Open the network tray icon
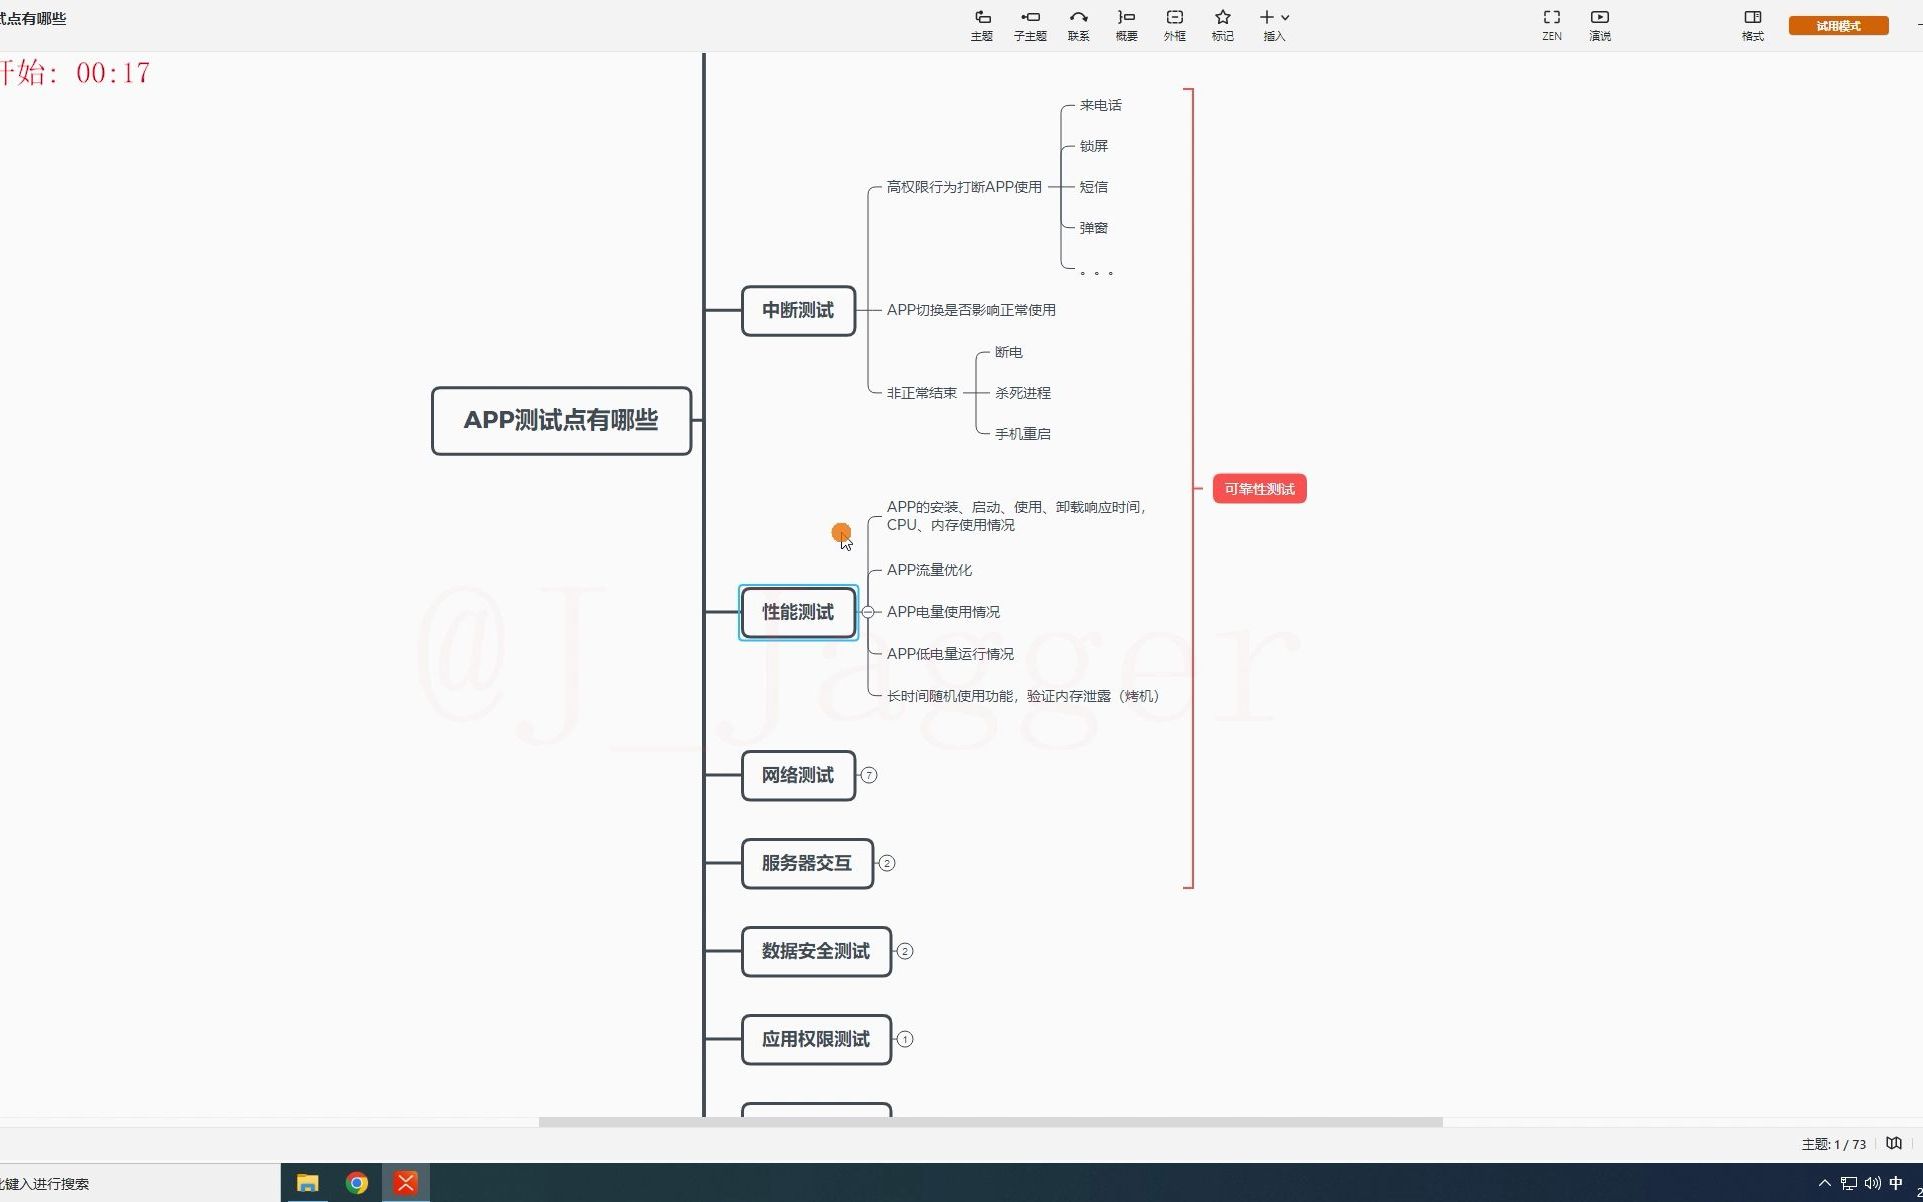 pos(1848,1183)
